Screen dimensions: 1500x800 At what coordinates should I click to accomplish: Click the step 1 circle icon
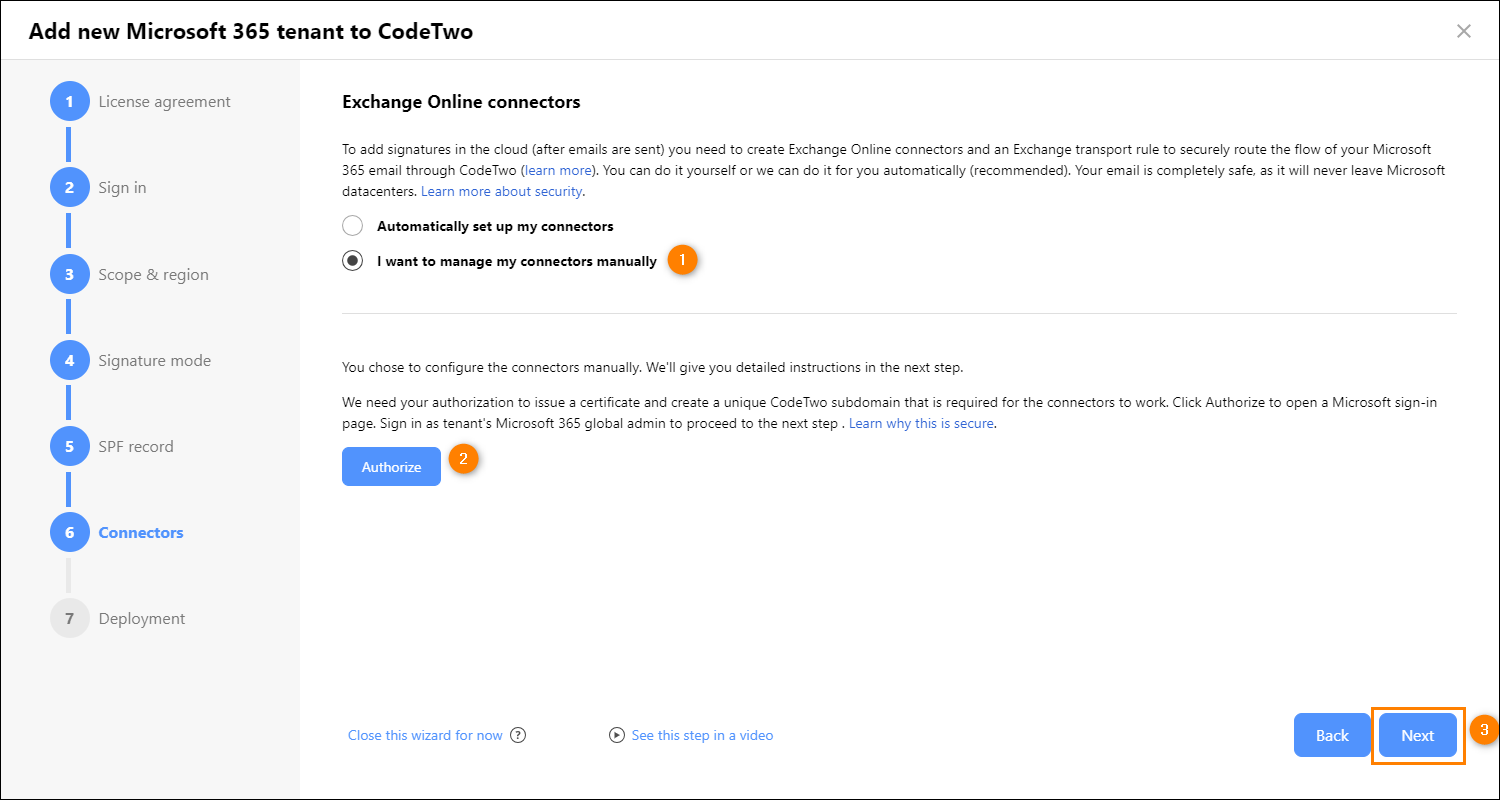[x=69, y=101]
